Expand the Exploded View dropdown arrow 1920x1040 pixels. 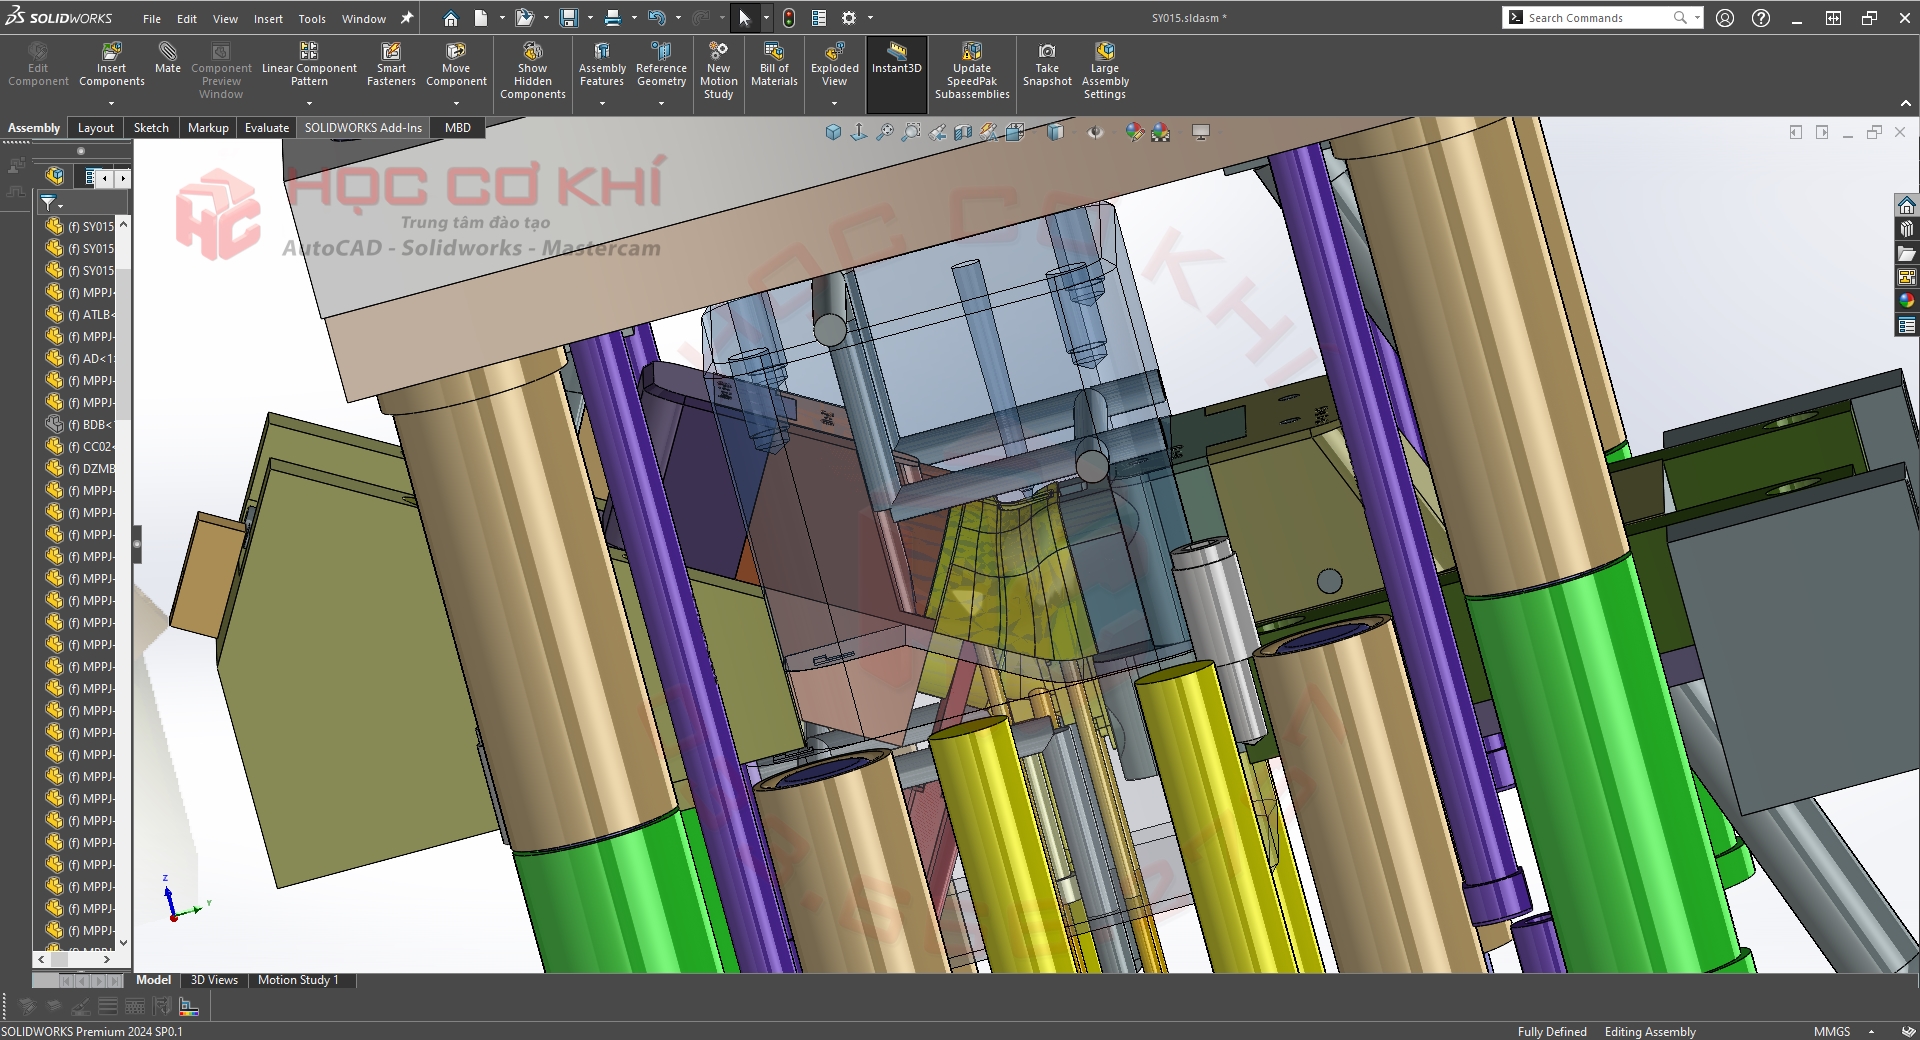click(x=835, y=103)
